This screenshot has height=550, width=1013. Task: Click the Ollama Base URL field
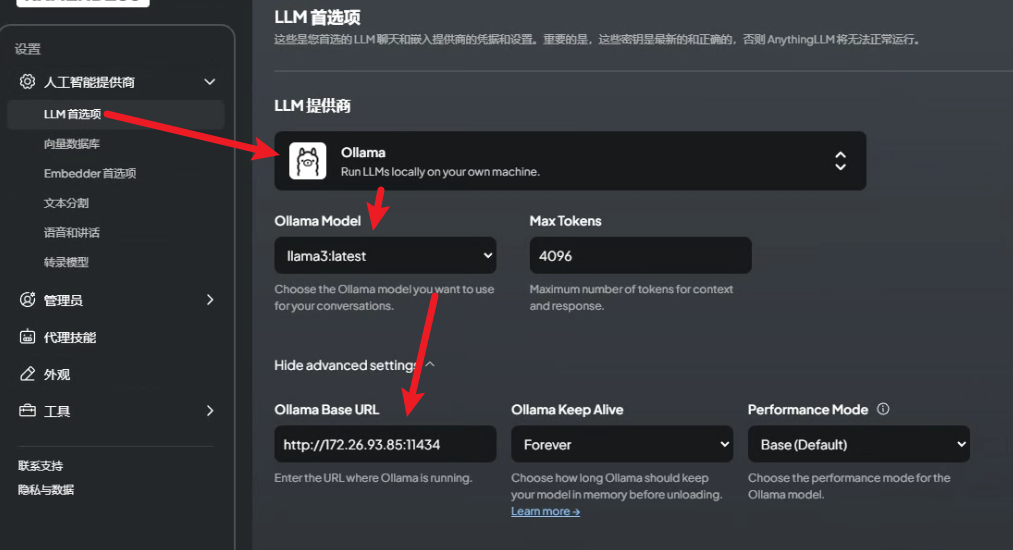(x=385, y=444)
